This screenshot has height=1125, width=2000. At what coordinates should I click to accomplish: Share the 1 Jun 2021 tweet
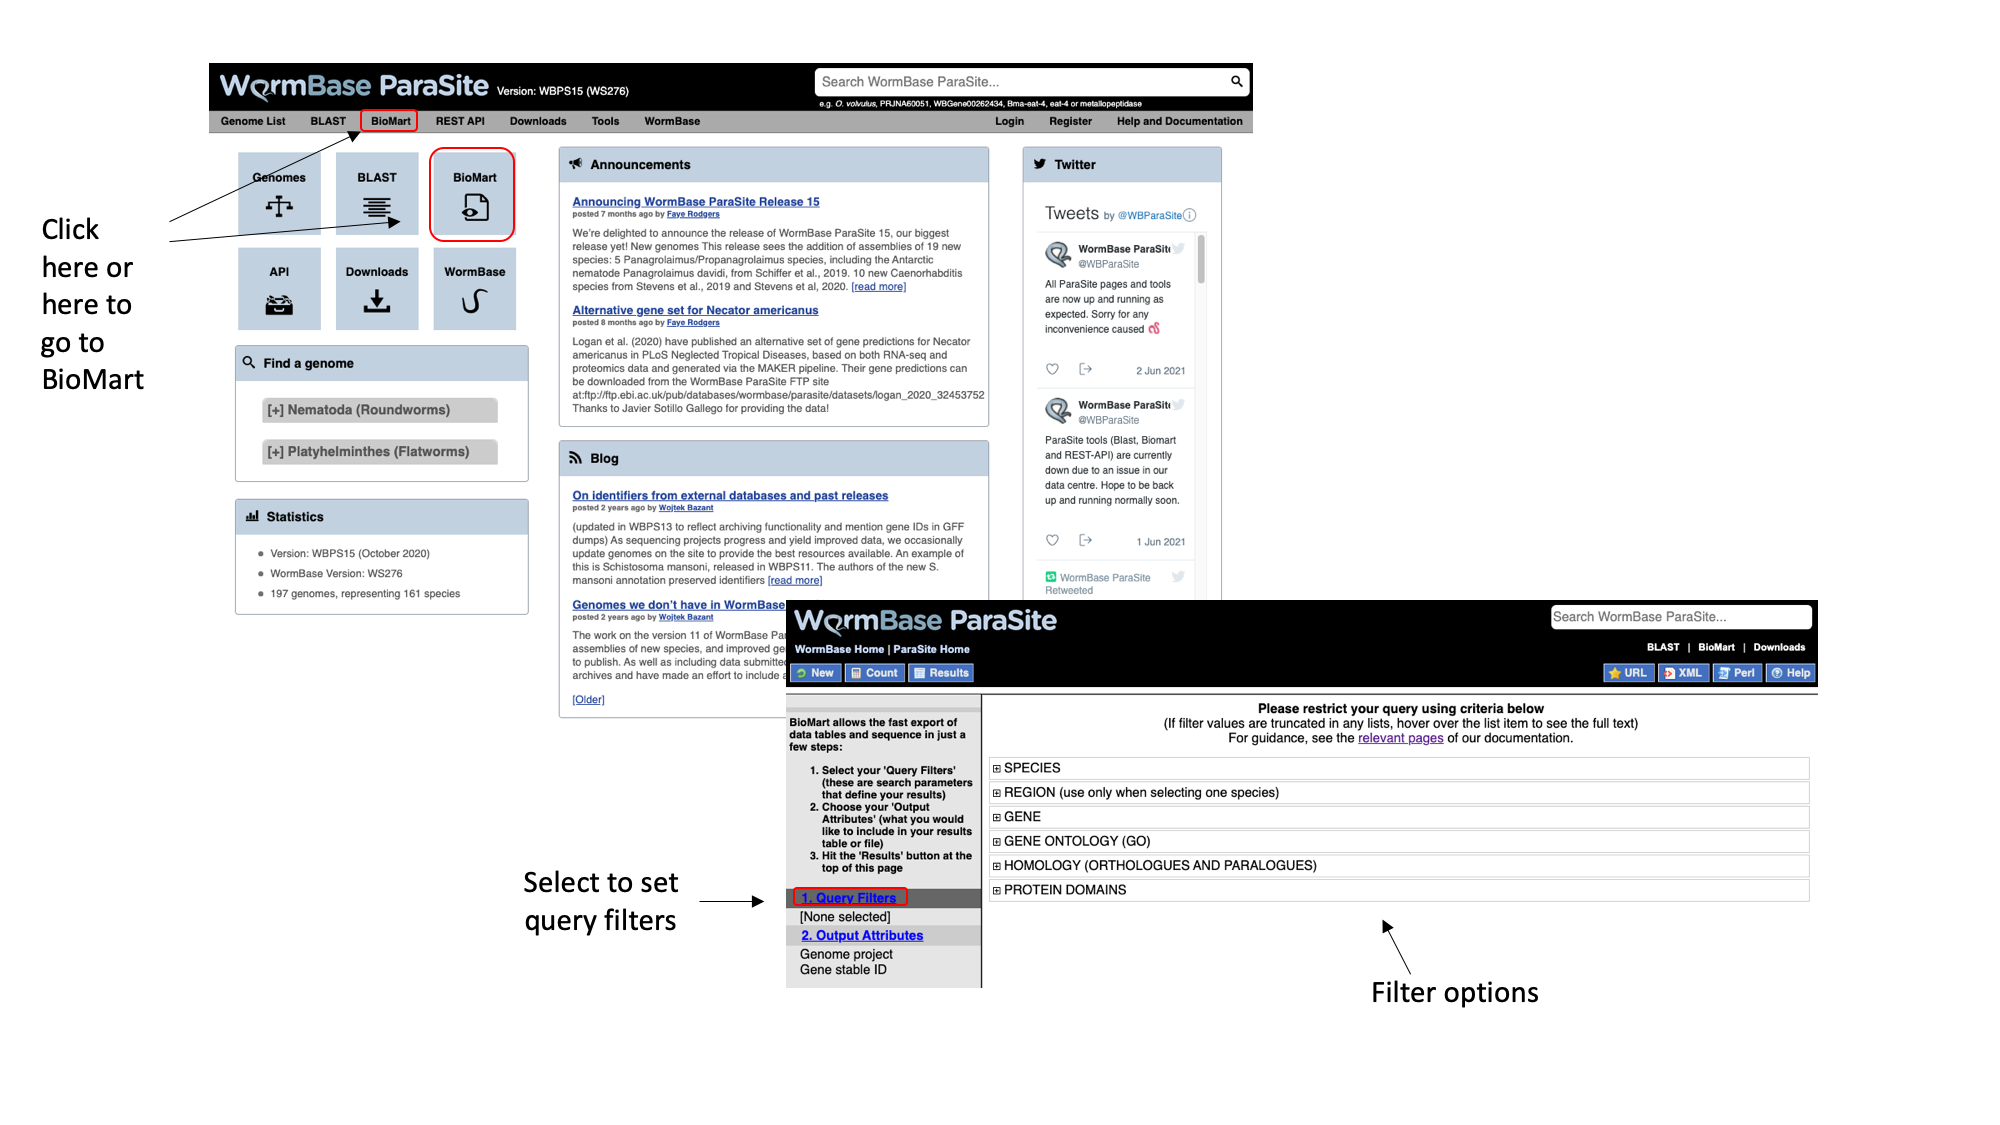[1085, 540]
